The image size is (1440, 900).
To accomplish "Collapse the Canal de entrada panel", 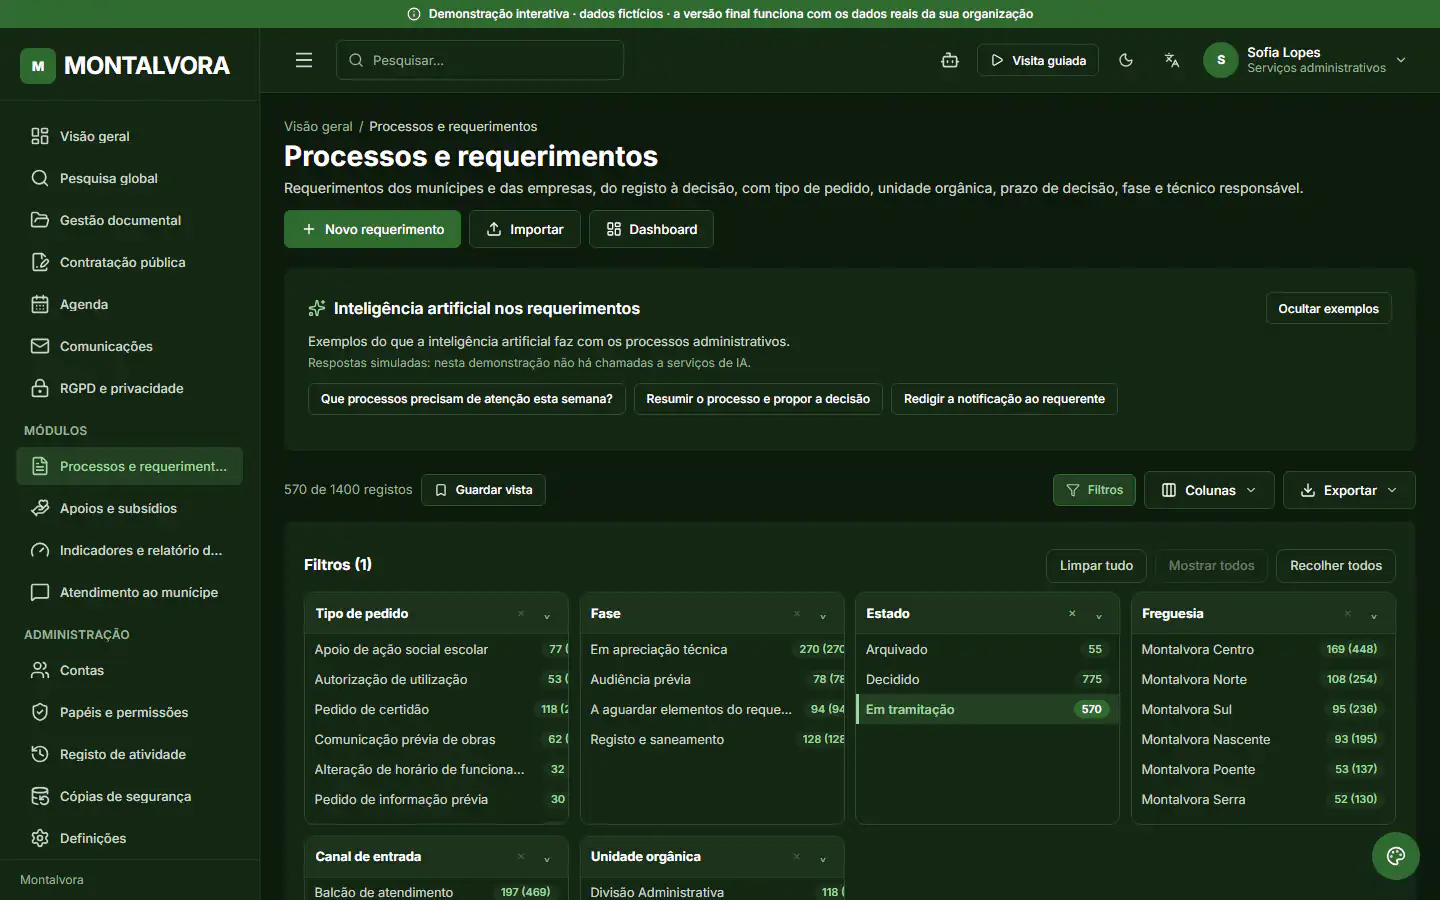I will 547,858.
